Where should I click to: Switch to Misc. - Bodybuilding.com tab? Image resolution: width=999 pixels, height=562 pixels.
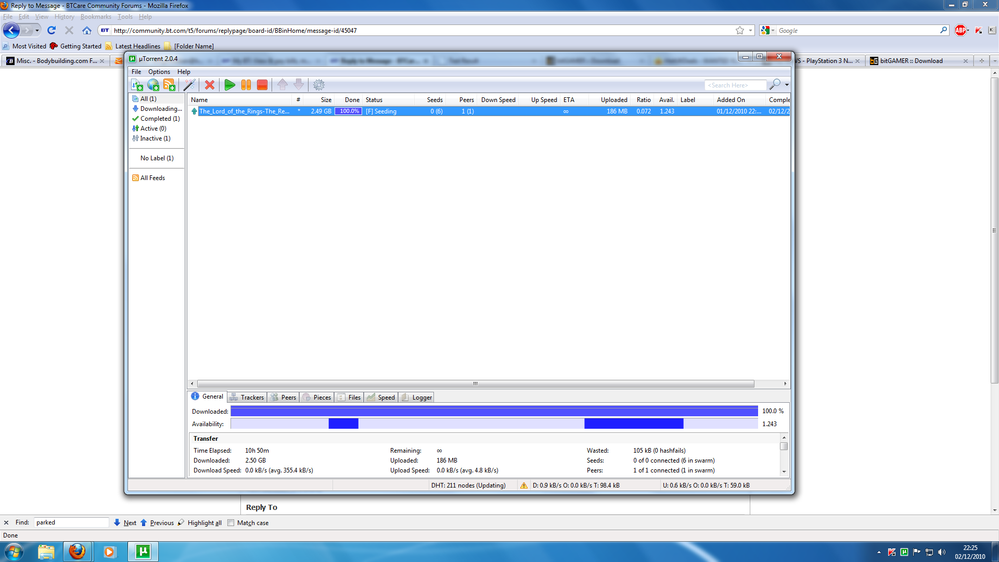tap(55, 61)
